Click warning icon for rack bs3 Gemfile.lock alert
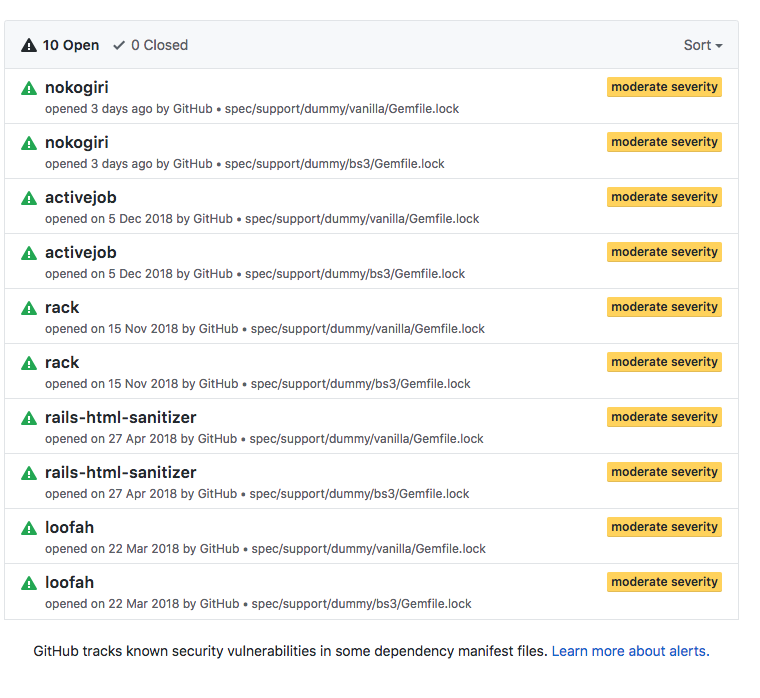 [x=29, y=363]
